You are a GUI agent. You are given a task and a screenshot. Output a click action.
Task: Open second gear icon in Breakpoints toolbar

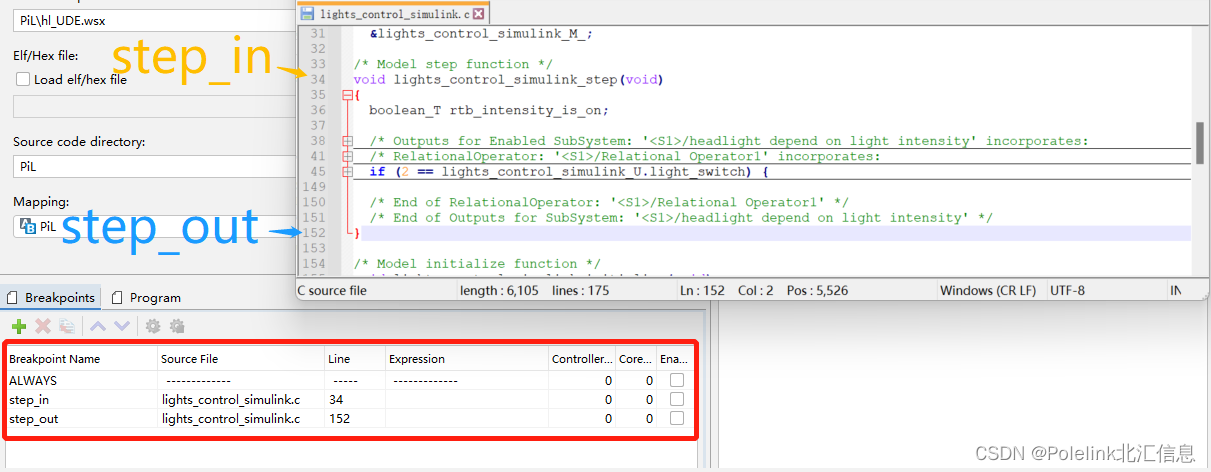pos(177,326)
